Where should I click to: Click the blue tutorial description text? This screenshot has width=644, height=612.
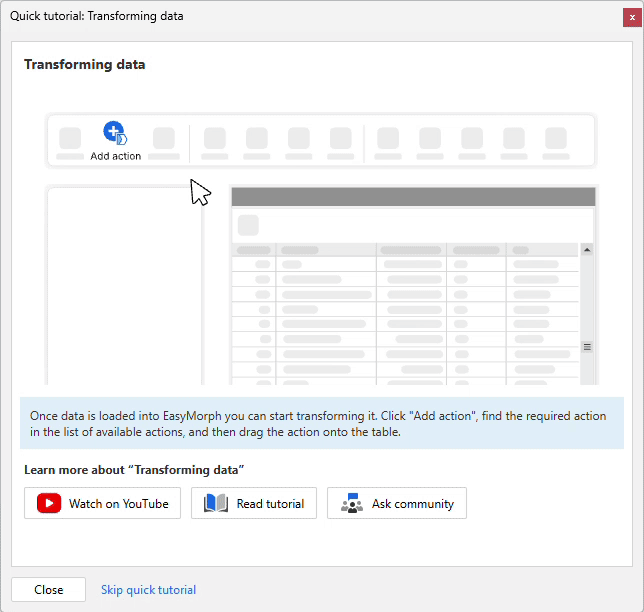[318, 423]
